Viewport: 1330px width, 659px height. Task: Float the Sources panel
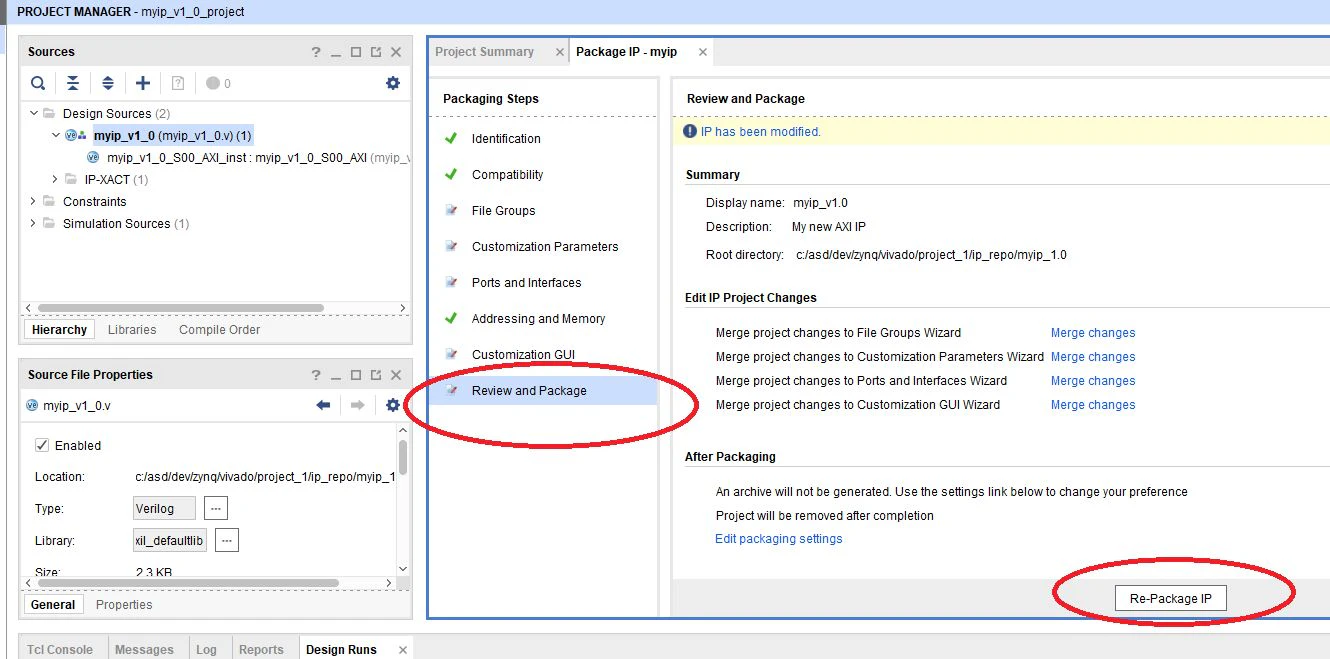pyautogui.click(x=376, y=52)
